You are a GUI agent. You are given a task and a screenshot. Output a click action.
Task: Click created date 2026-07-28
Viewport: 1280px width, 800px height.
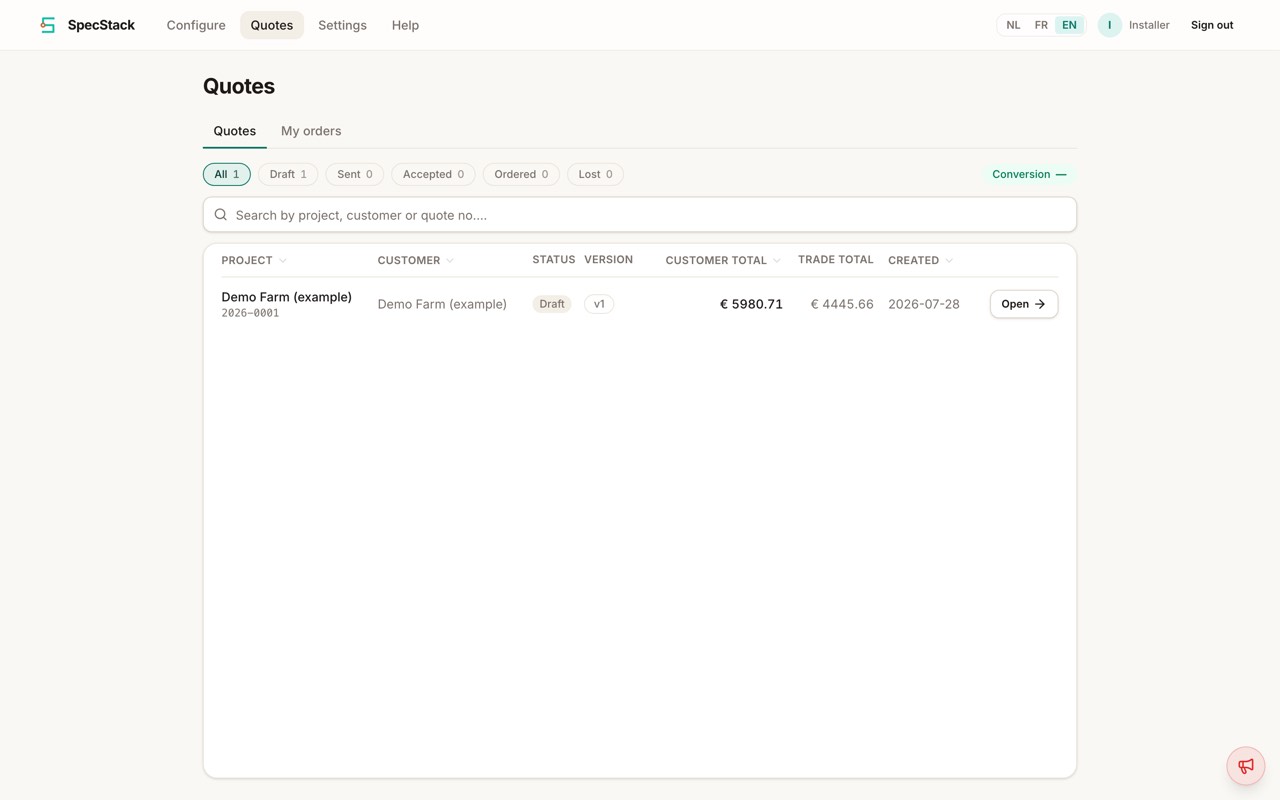click(924, 304)
